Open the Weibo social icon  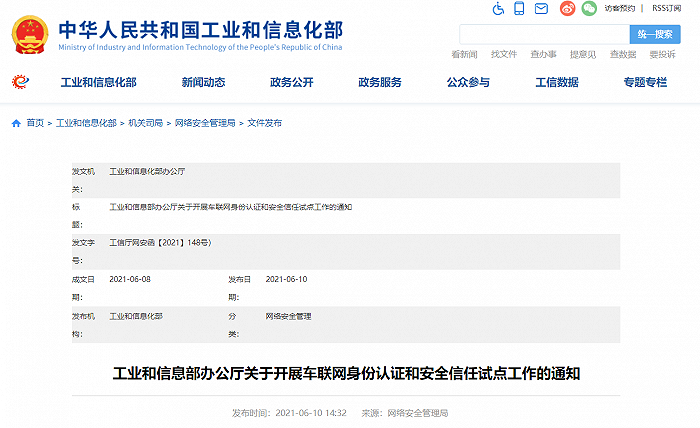pyautogui.click(x=568, y=9)
